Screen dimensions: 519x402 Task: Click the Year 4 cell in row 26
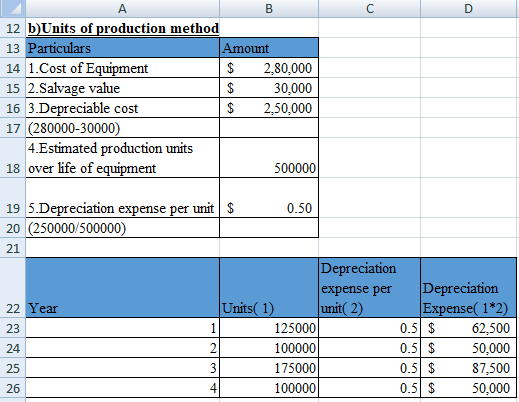tap(123, 388)
